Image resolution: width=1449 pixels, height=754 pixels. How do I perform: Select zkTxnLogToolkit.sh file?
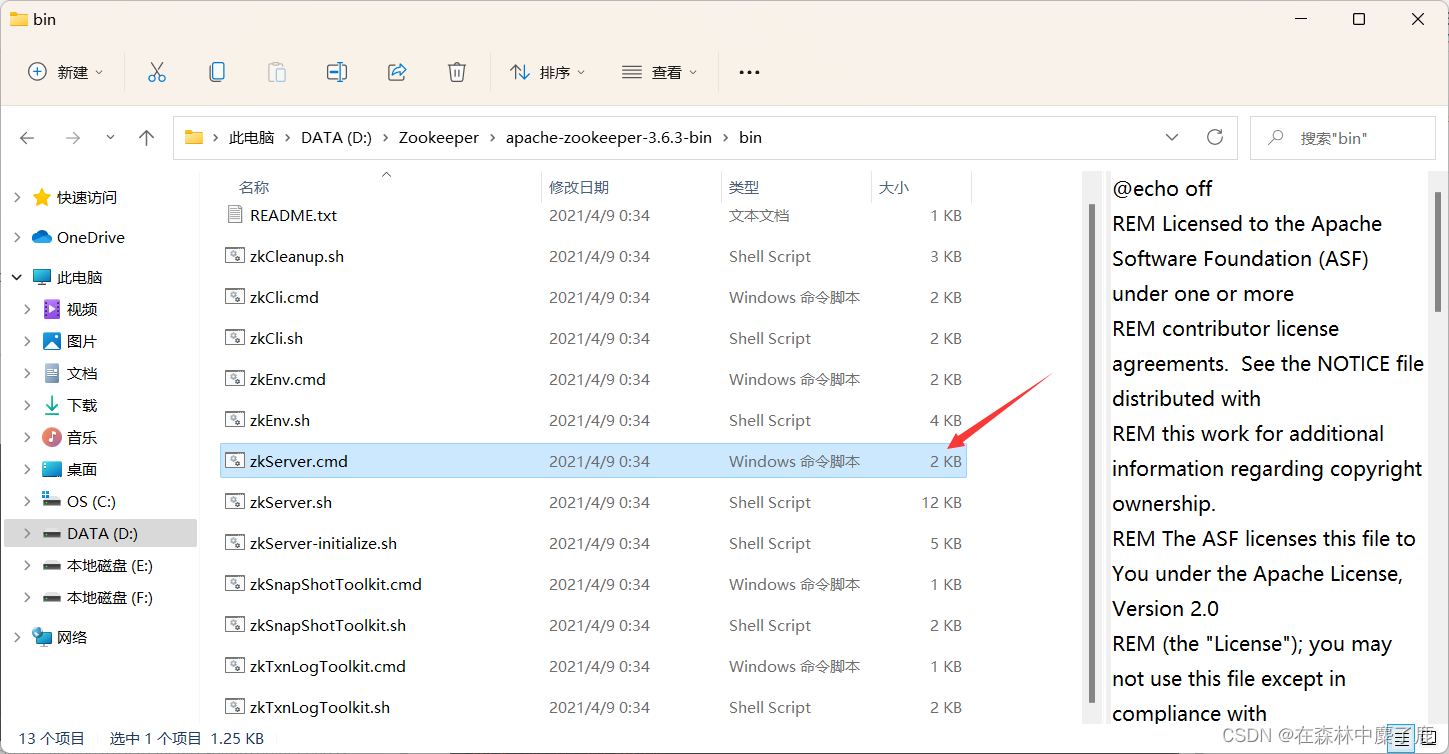coord(593,707)
